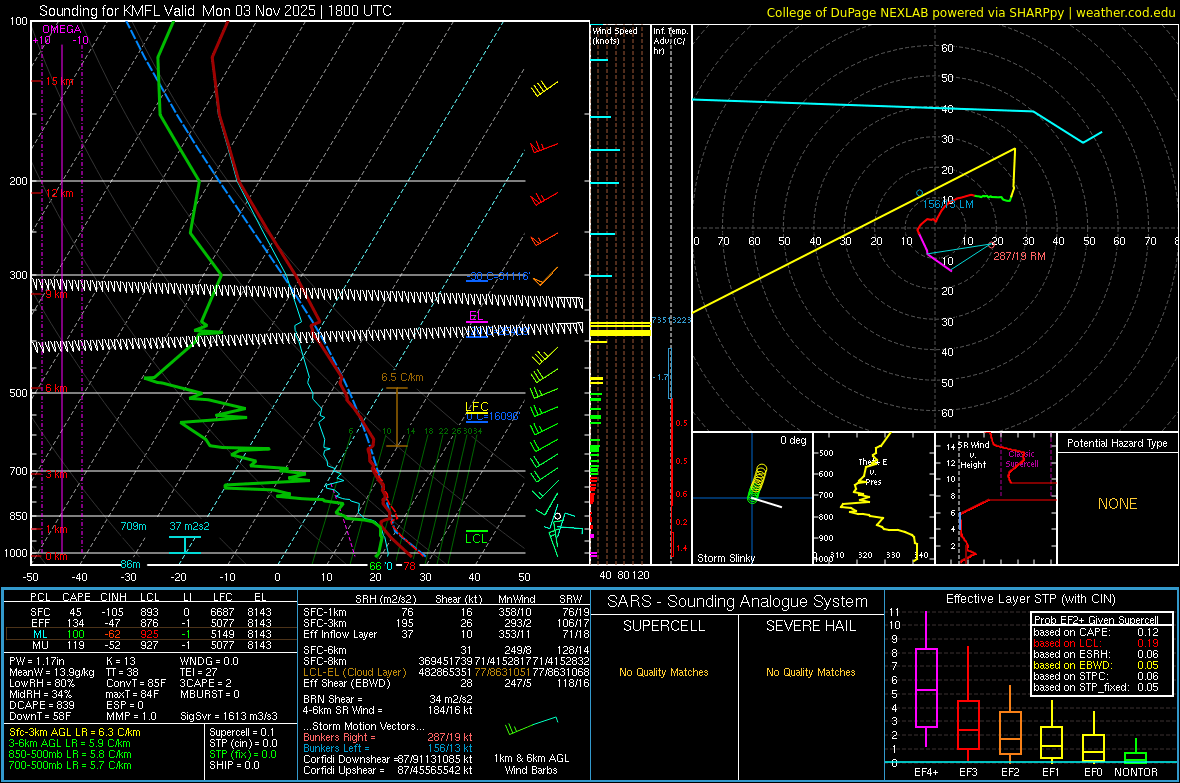
Task: Click the 'Storm Slinky' label
Action: click(725, 558)
